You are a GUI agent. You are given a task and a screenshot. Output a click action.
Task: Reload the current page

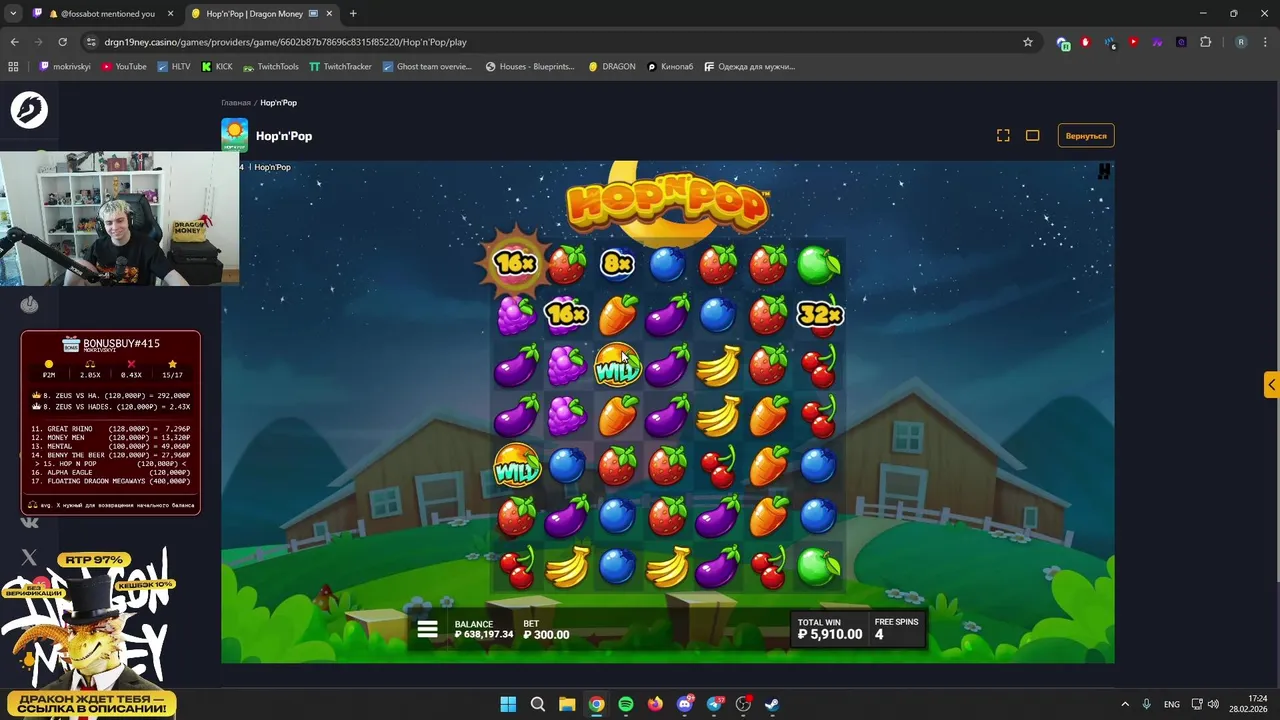pyautogui.click(x=62, y=42)
